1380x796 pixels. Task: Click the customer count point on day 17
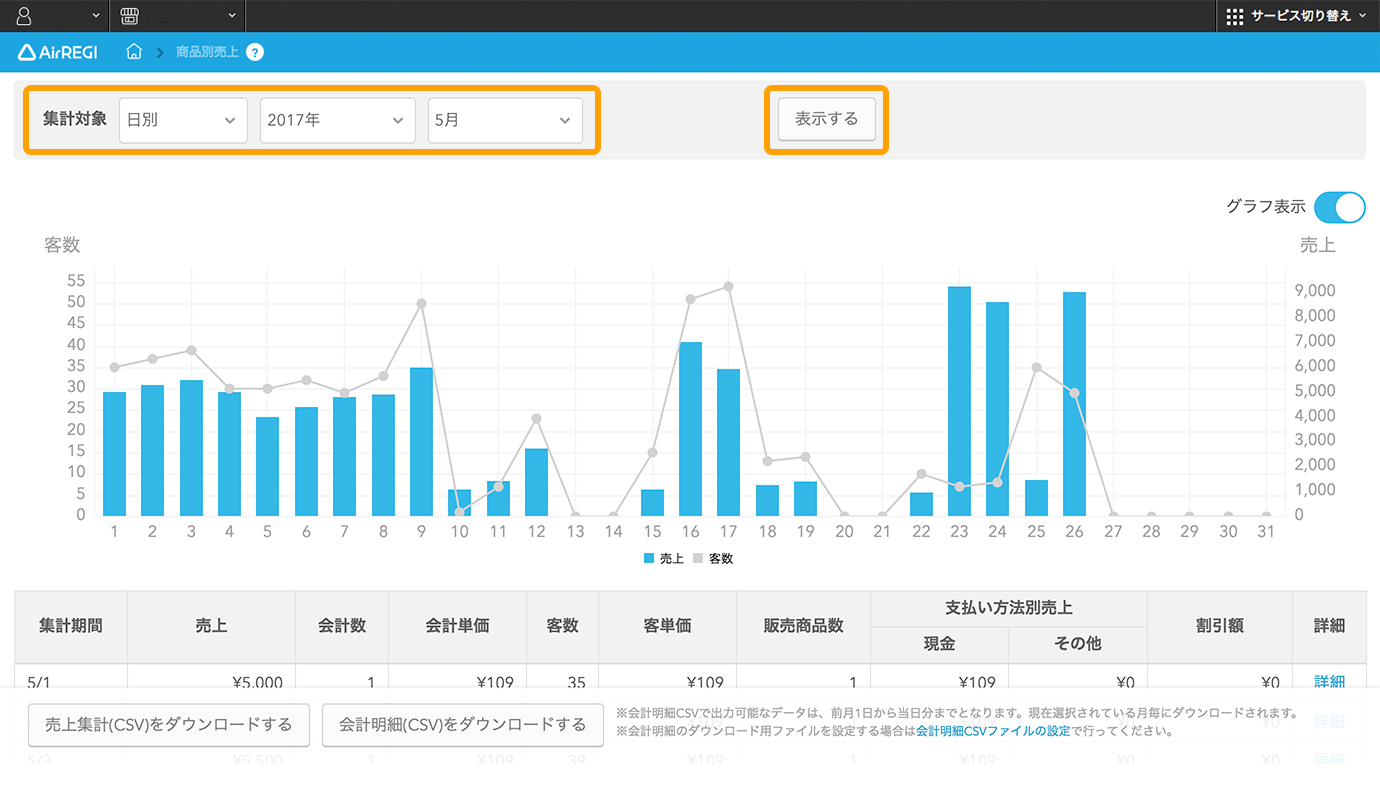pyautogui.click(x=728, y=286)
